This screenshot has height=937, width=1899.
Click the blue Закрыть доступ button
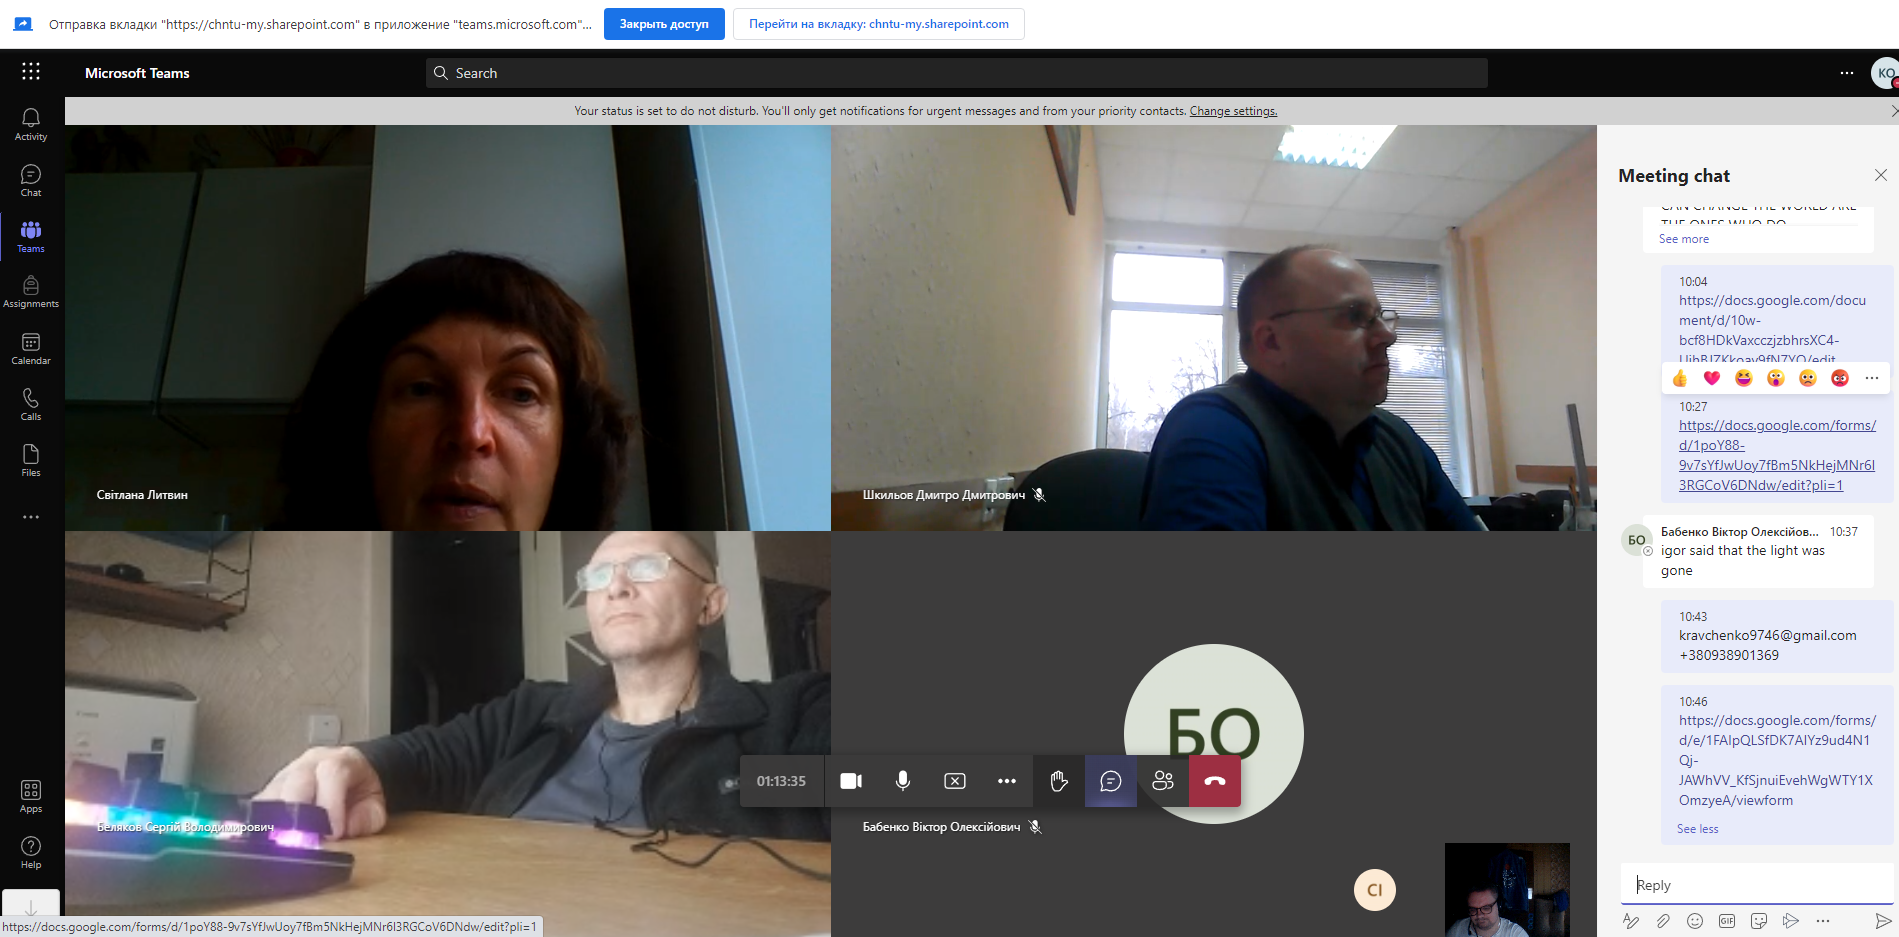[x=664, y=24]
